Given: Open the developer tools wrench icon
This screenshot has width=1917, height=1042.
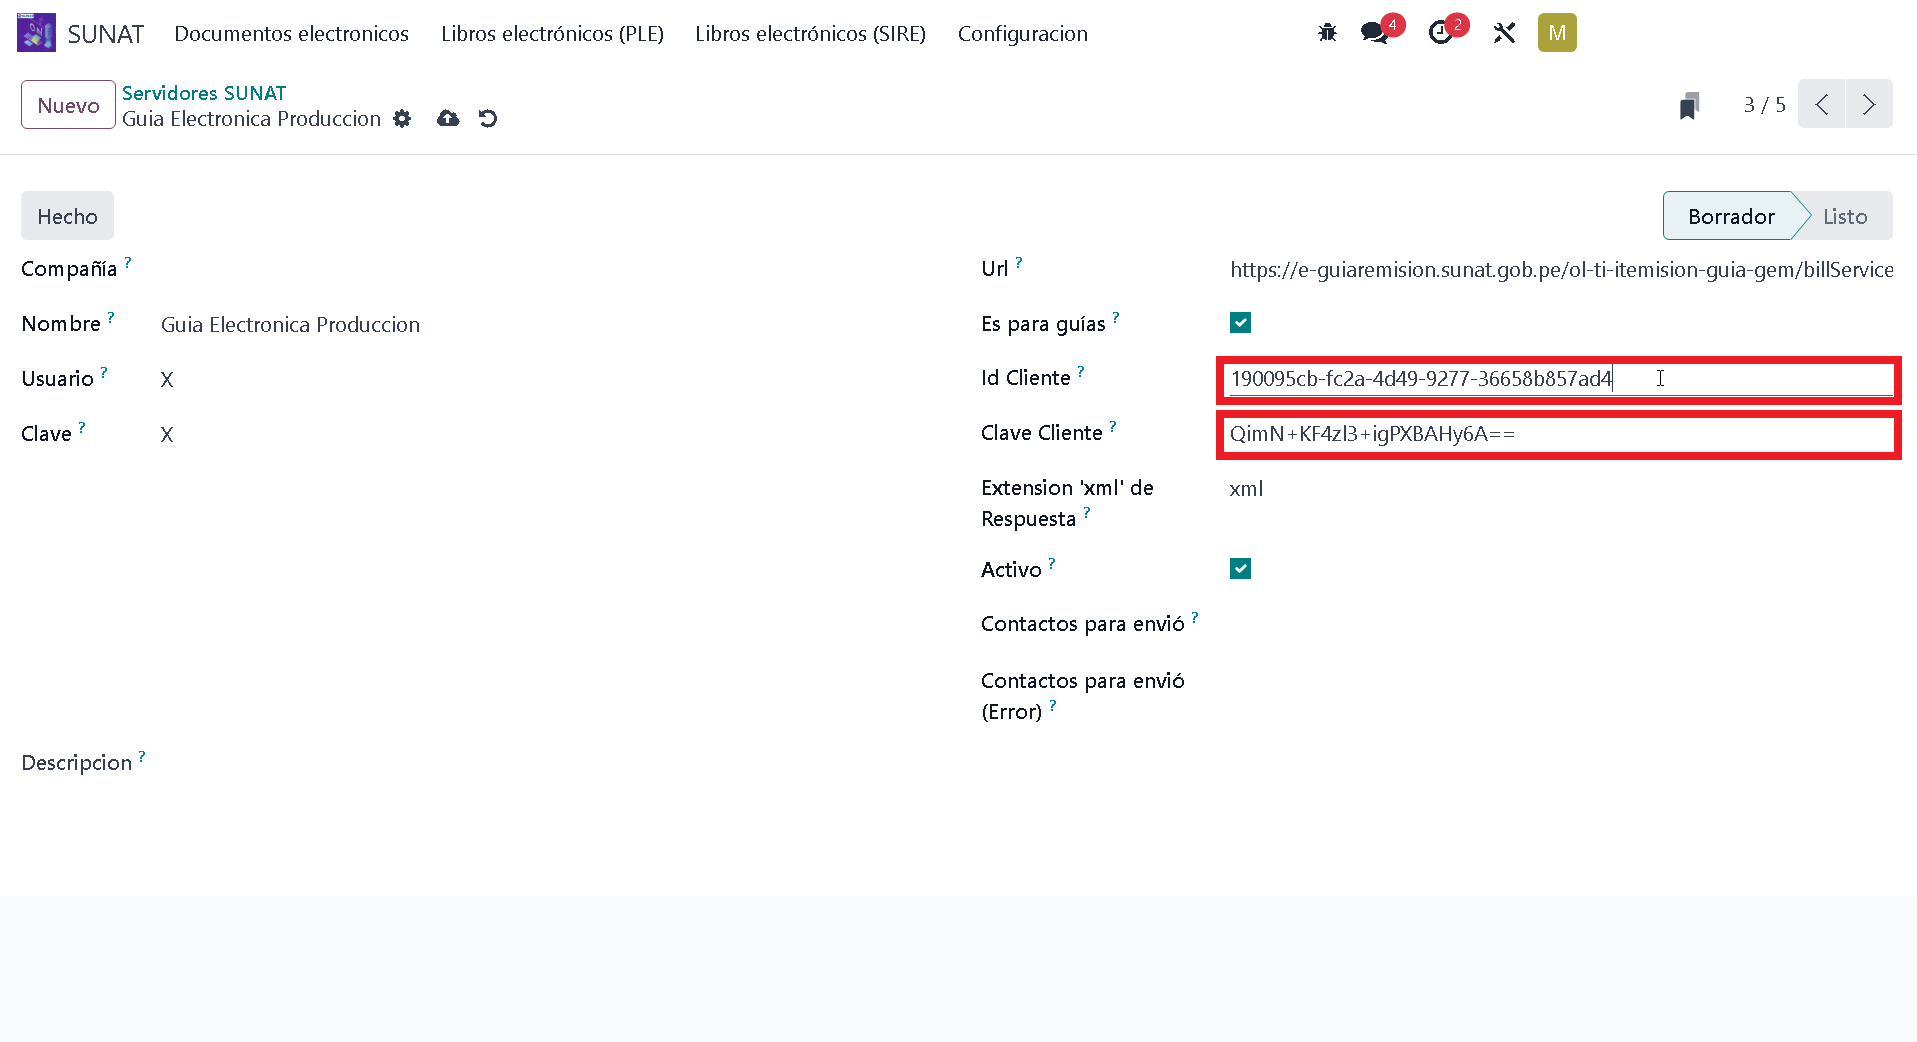Looking at the screenshot, I should tap(1504, 33).
